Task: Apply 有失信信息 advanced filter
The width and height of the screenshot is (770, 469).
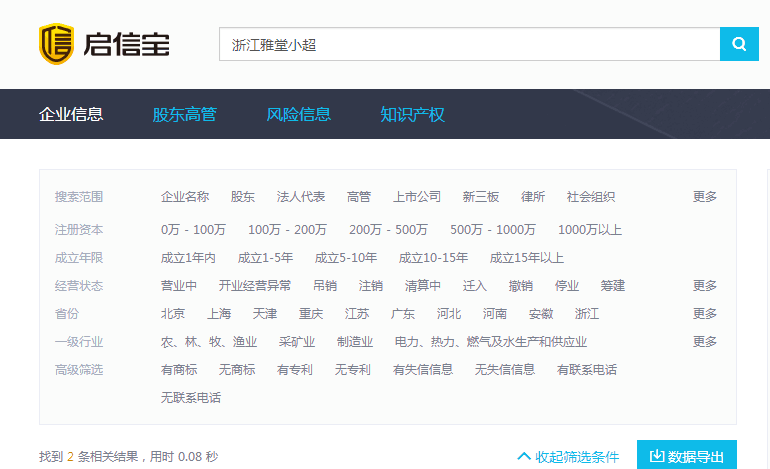Action: coord(423,370)
